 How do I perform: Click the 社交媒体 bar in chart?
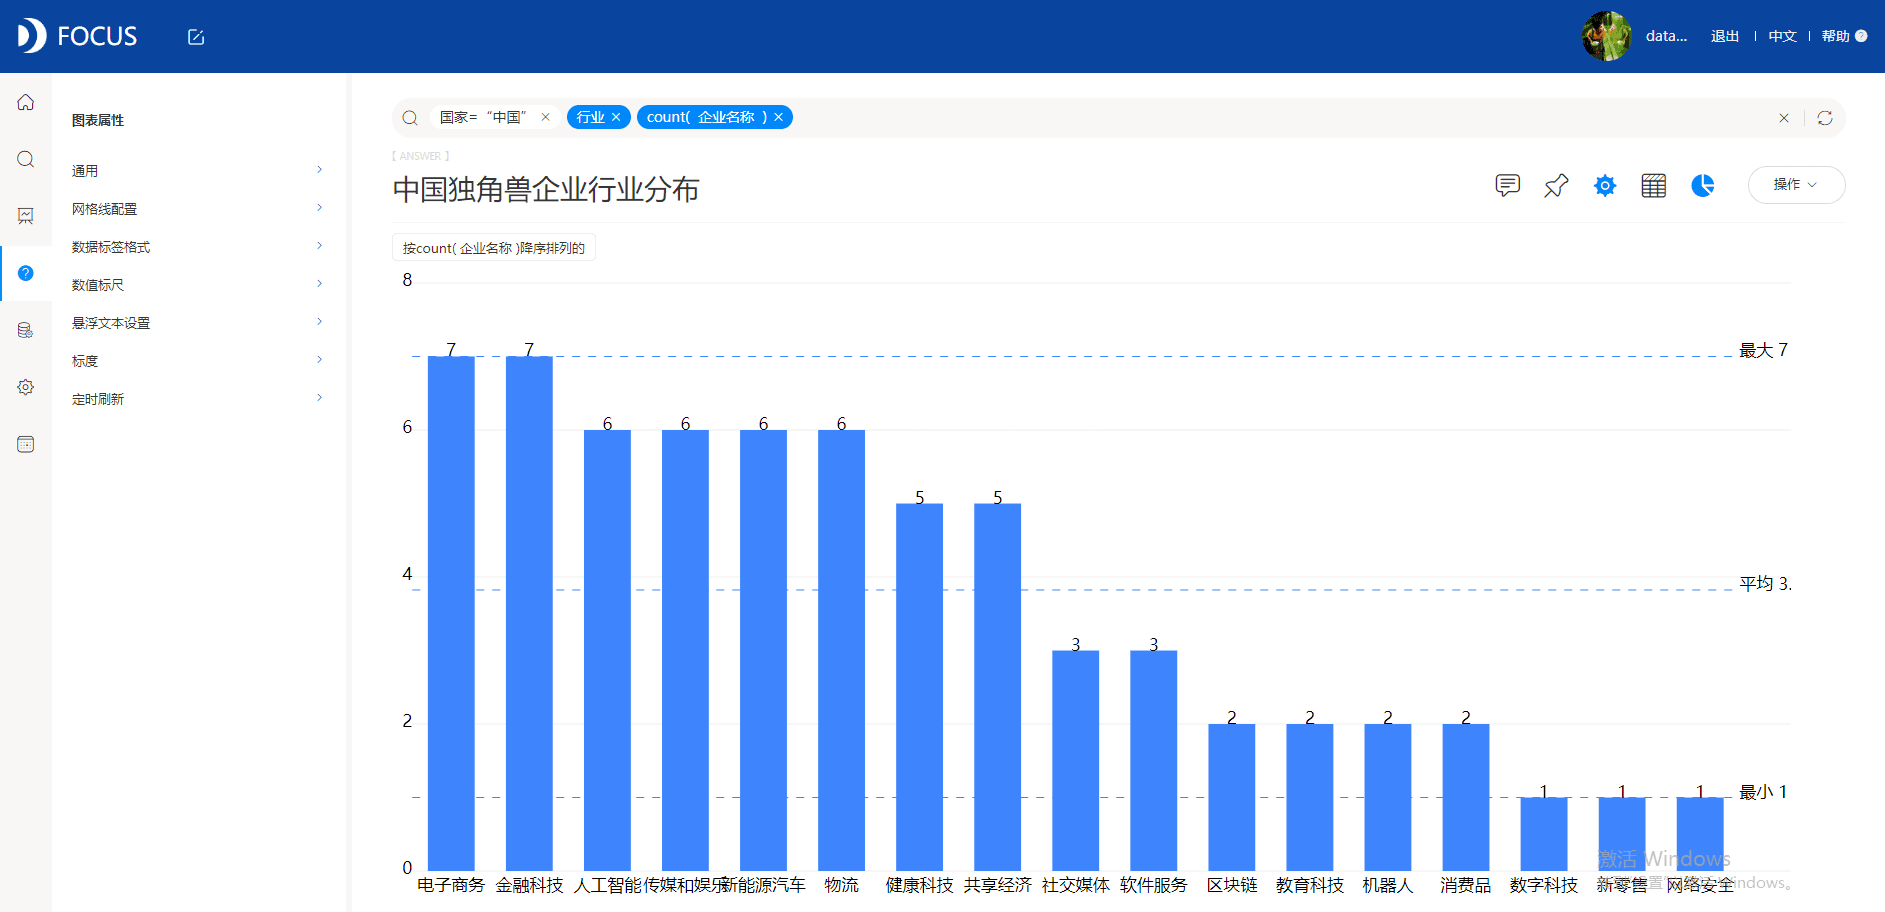point(1075,760)
